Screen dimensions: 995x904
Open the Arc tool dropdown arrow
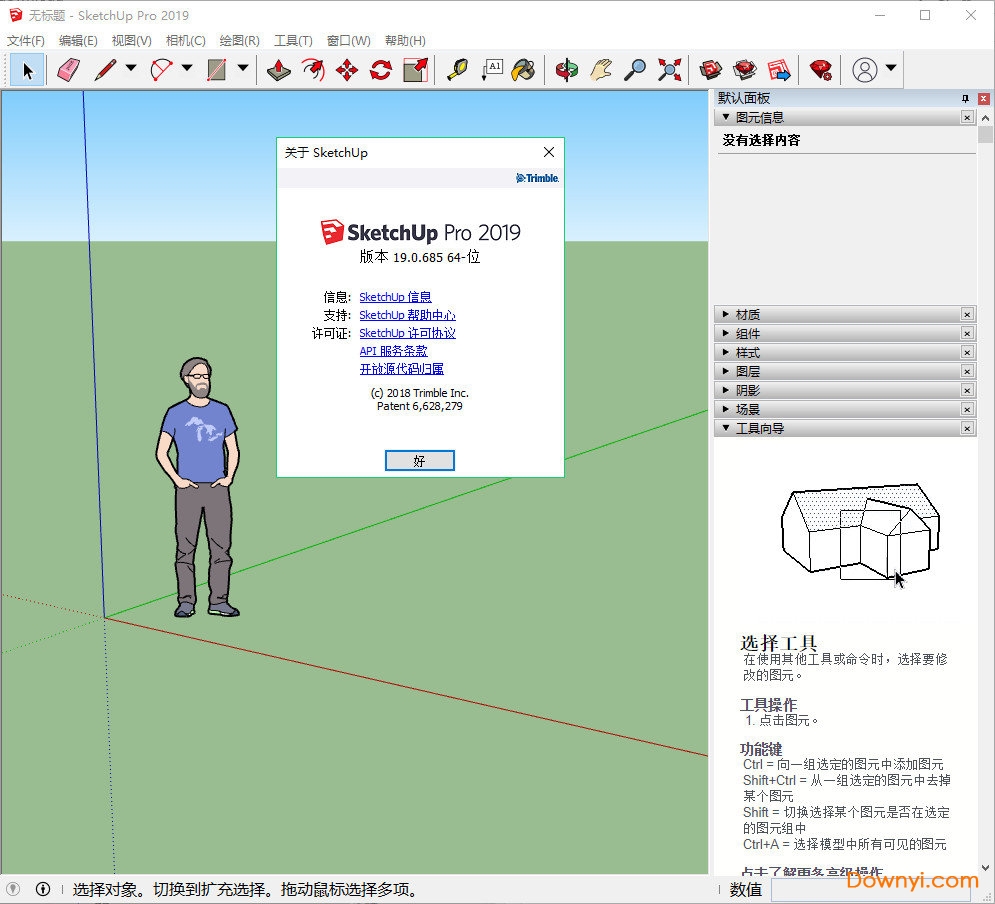coord(187,69)
